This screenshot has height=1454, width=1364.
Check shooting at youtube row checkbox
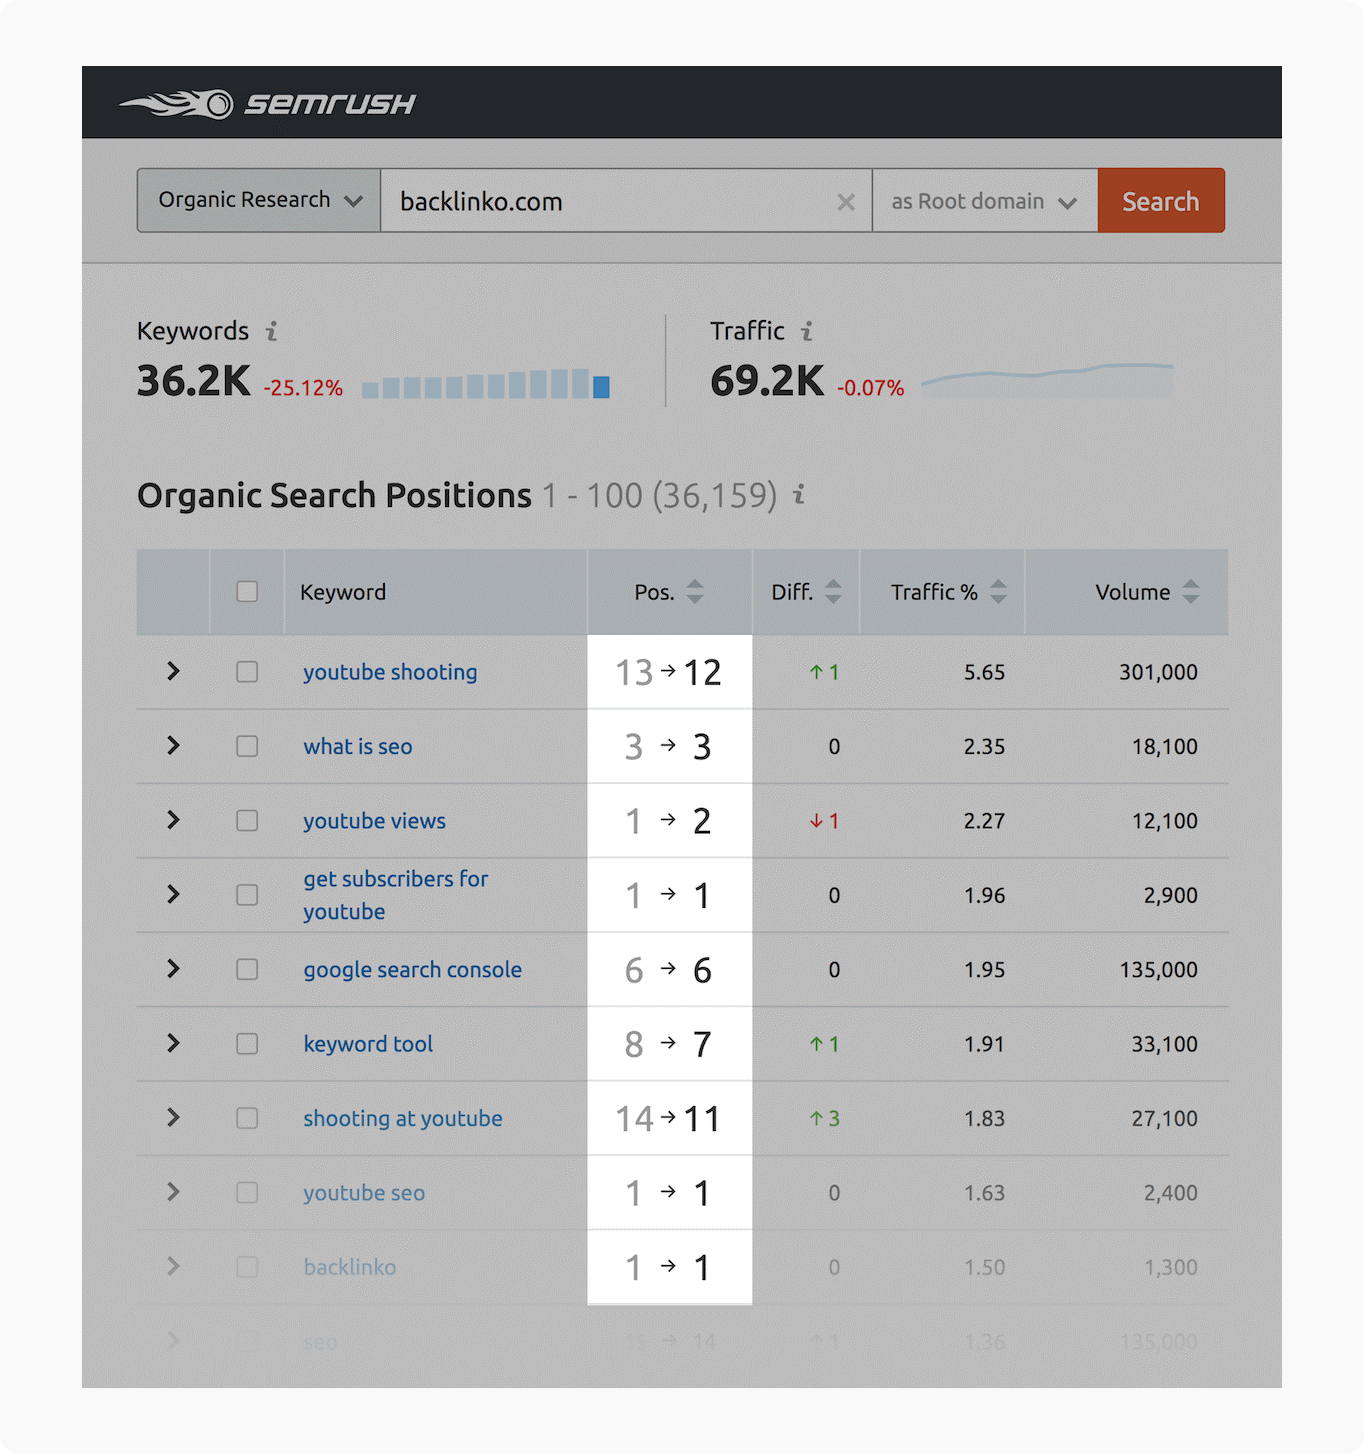click(247, 1118)
